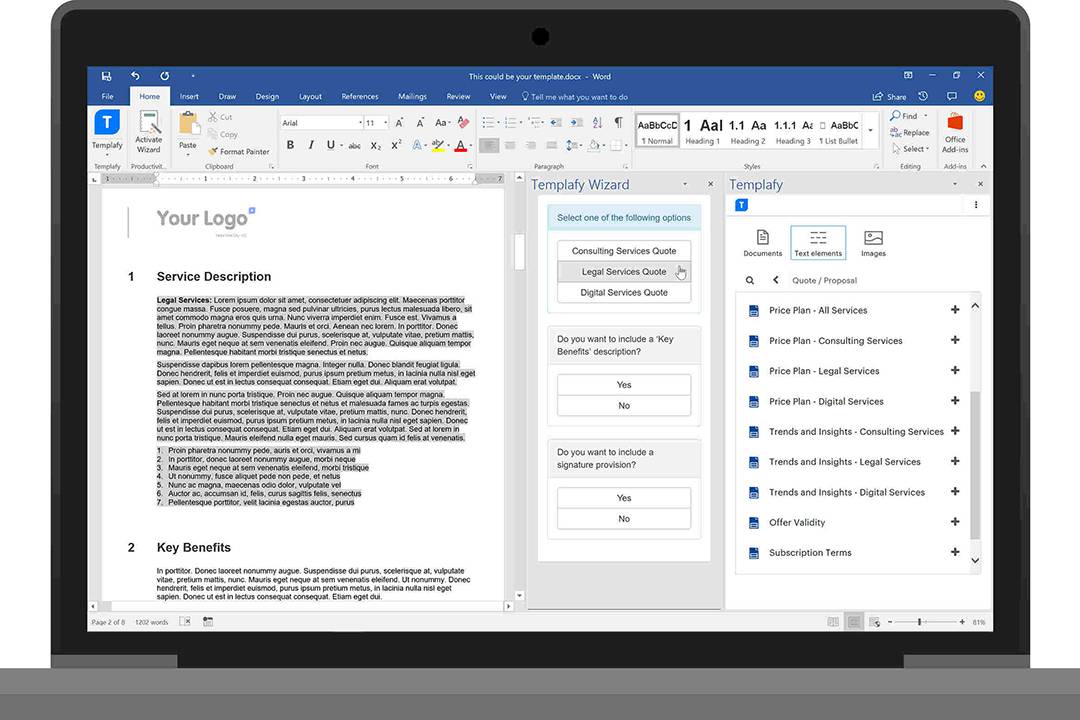Open the Images section in Templafy
Viewport: 1080px width, 720px height.
click(x=873, y=242)
